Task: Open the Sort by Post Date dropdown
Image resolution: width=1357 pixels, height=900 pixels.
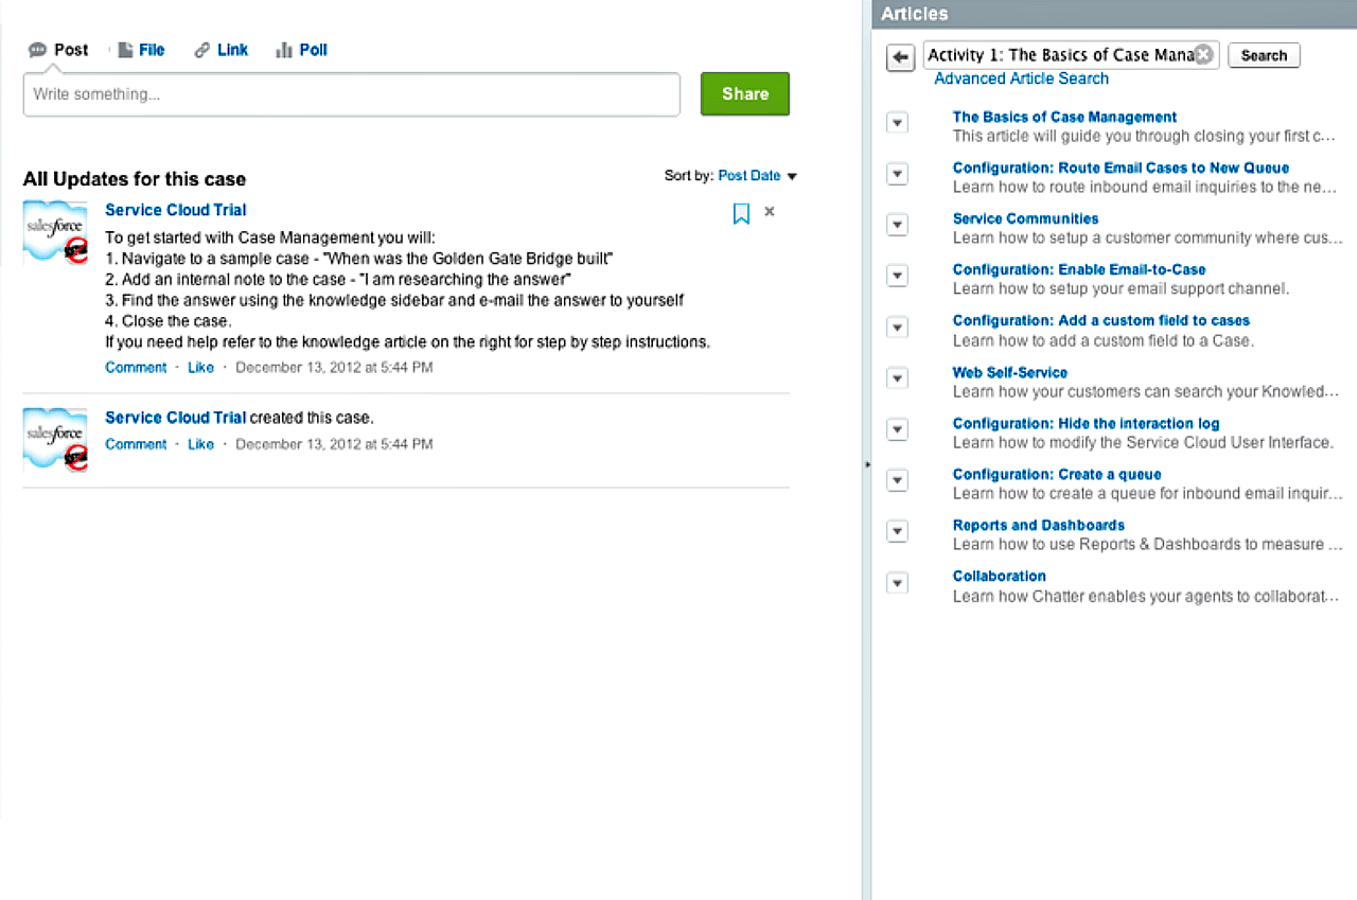Action: point(757,176)
